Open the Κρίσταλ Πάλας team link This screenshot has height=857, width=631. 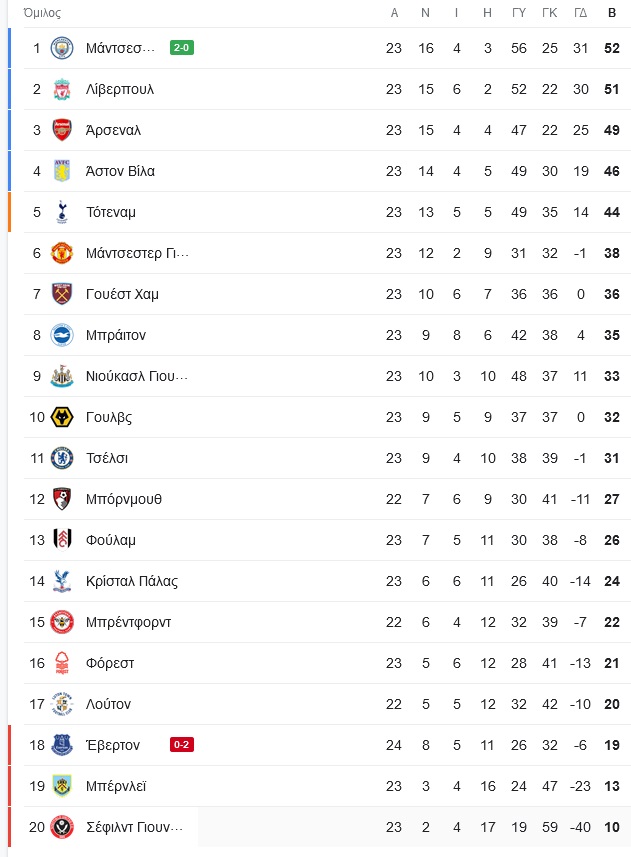point(132,581)
